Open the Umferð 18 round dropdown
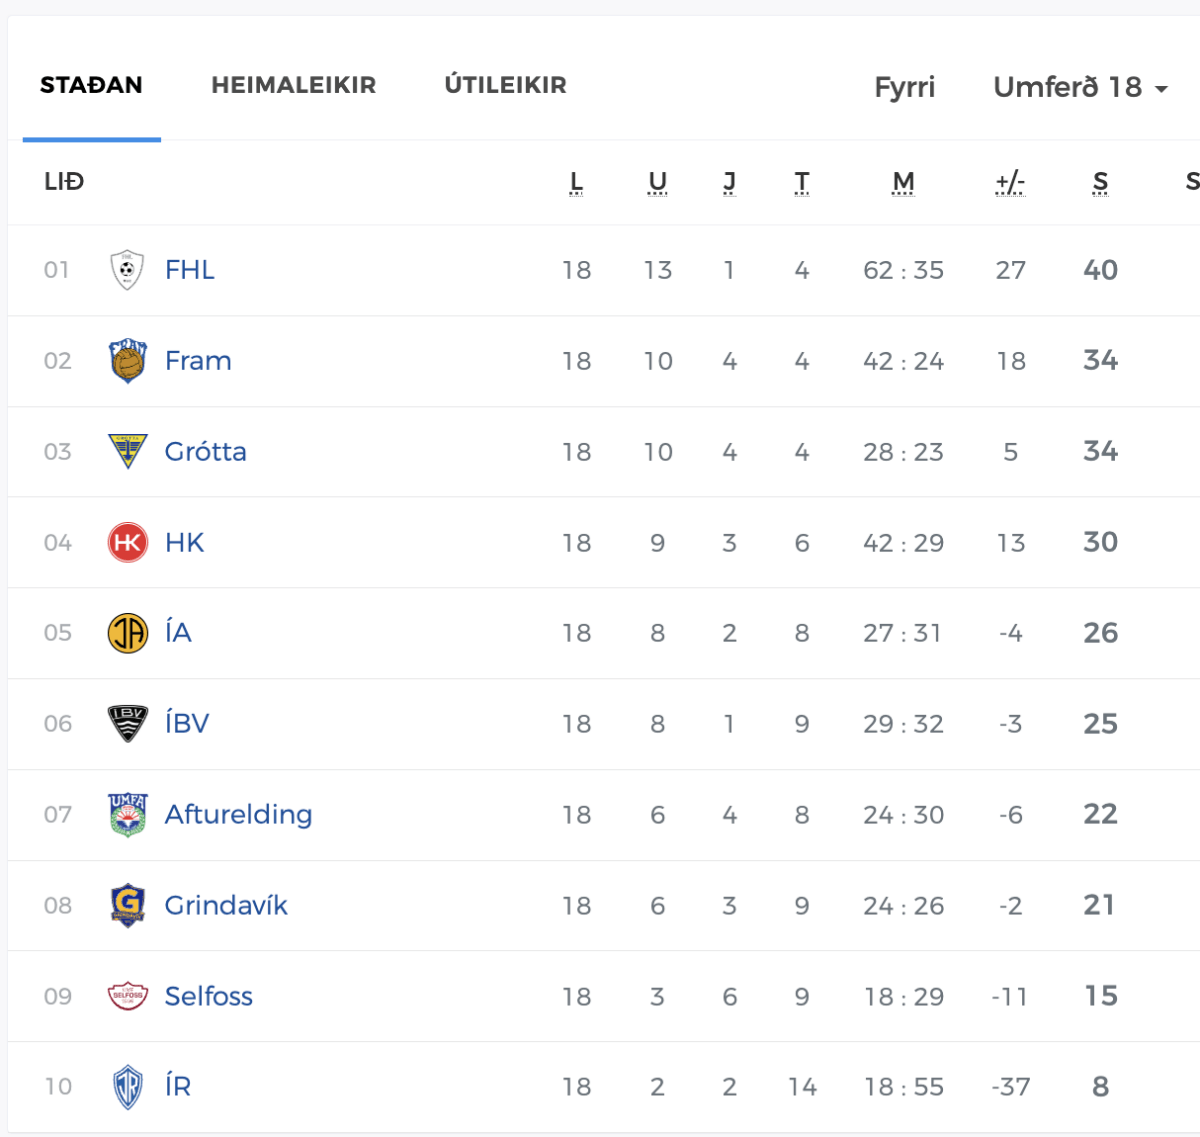 1080,88
